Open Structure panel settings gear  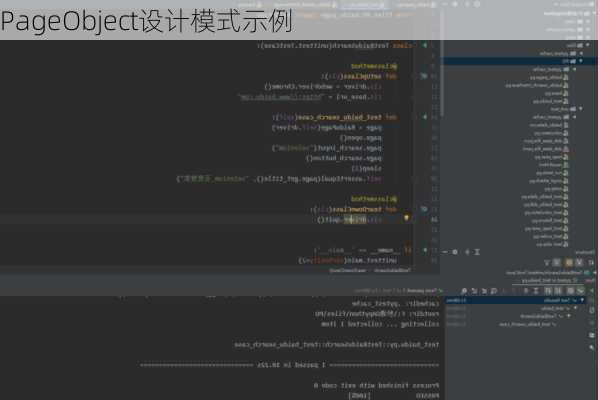(x=455, y=252)
